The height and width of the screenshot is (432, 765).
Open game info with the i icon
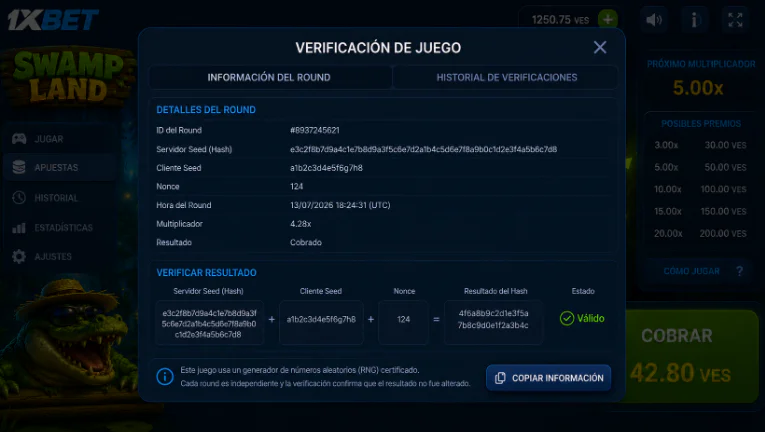[x=694, y=20]
